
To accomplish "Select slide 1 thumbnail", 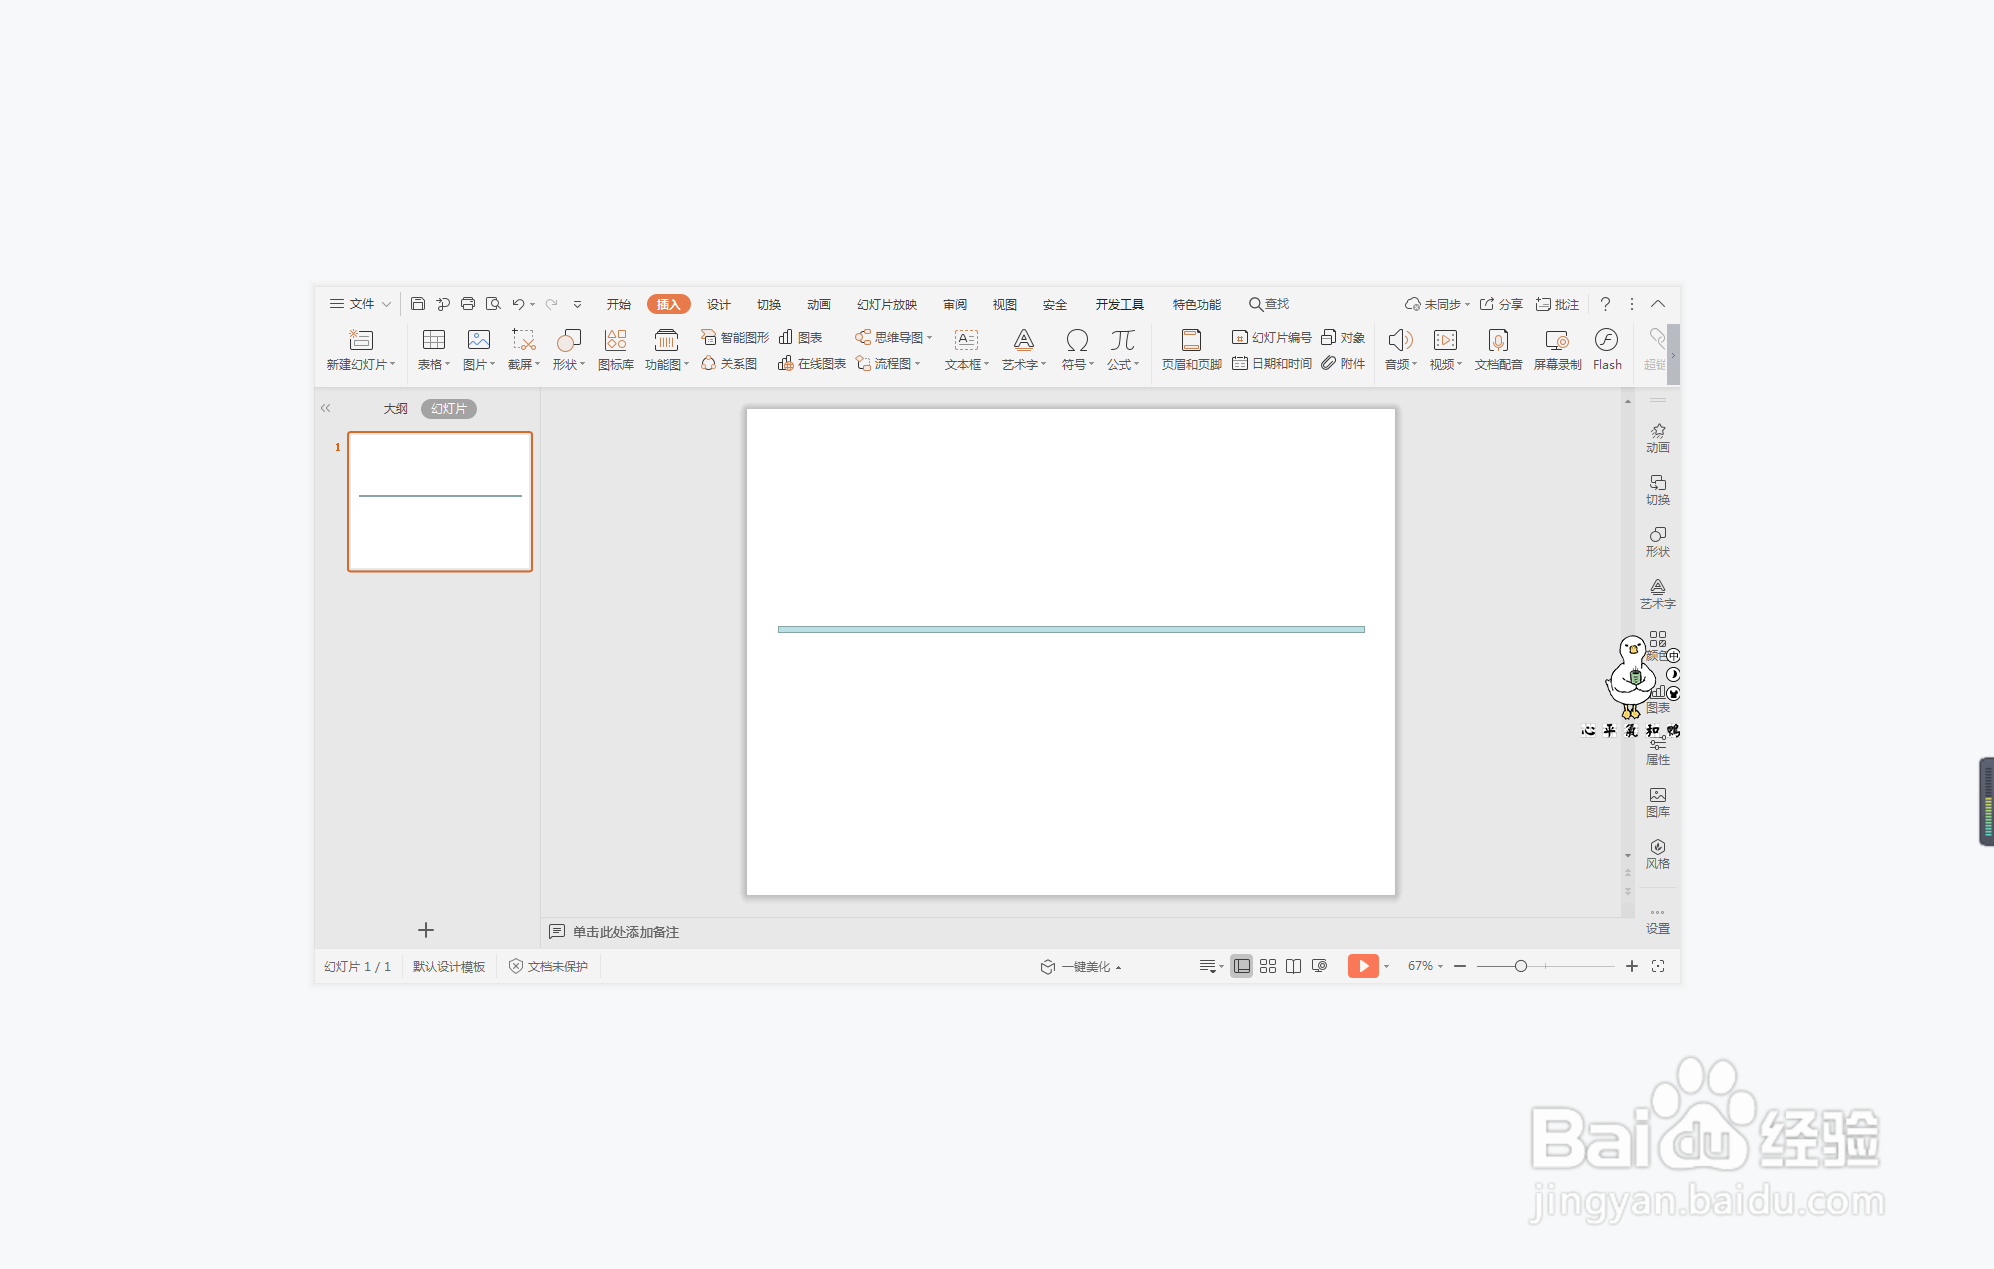I will pyautogui.click(x=440, y=501).
